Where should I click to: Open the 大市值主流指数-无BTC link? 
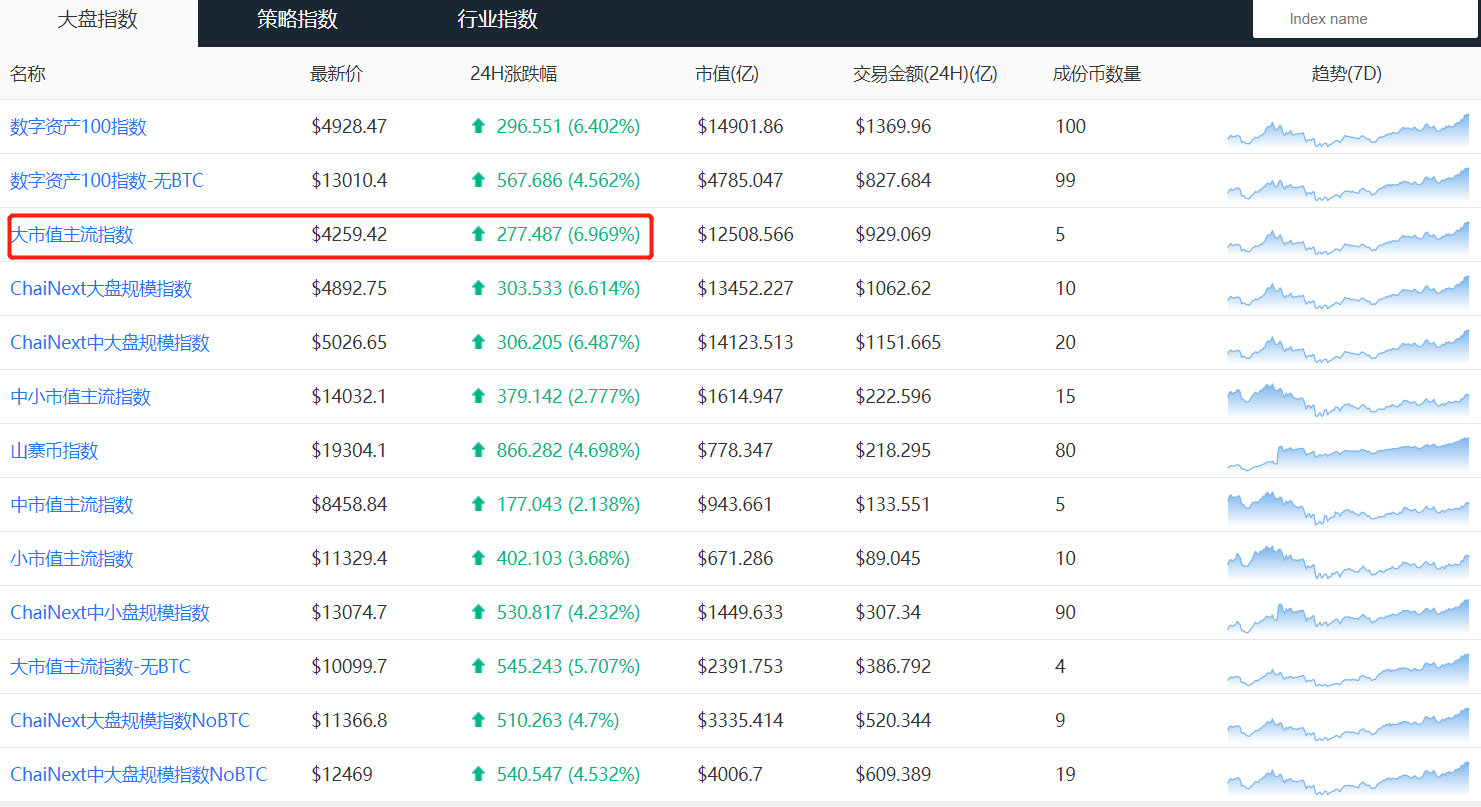pyautogui.click(x=100, y=667)
